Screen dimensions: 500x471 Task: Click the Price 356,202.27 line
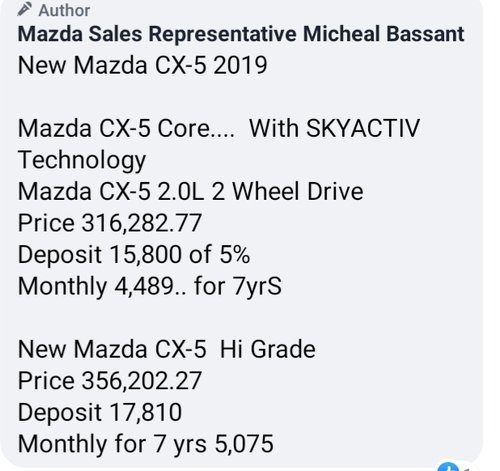click(x=110, y=381)
